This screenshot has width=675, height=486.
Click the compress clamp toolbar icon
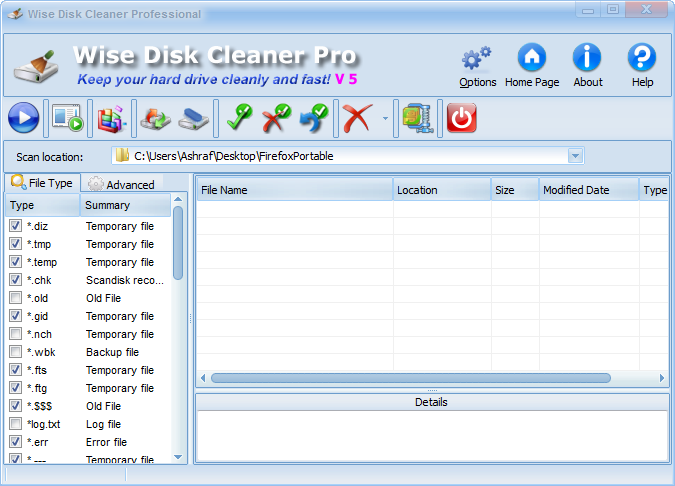[x=418, y=118]
